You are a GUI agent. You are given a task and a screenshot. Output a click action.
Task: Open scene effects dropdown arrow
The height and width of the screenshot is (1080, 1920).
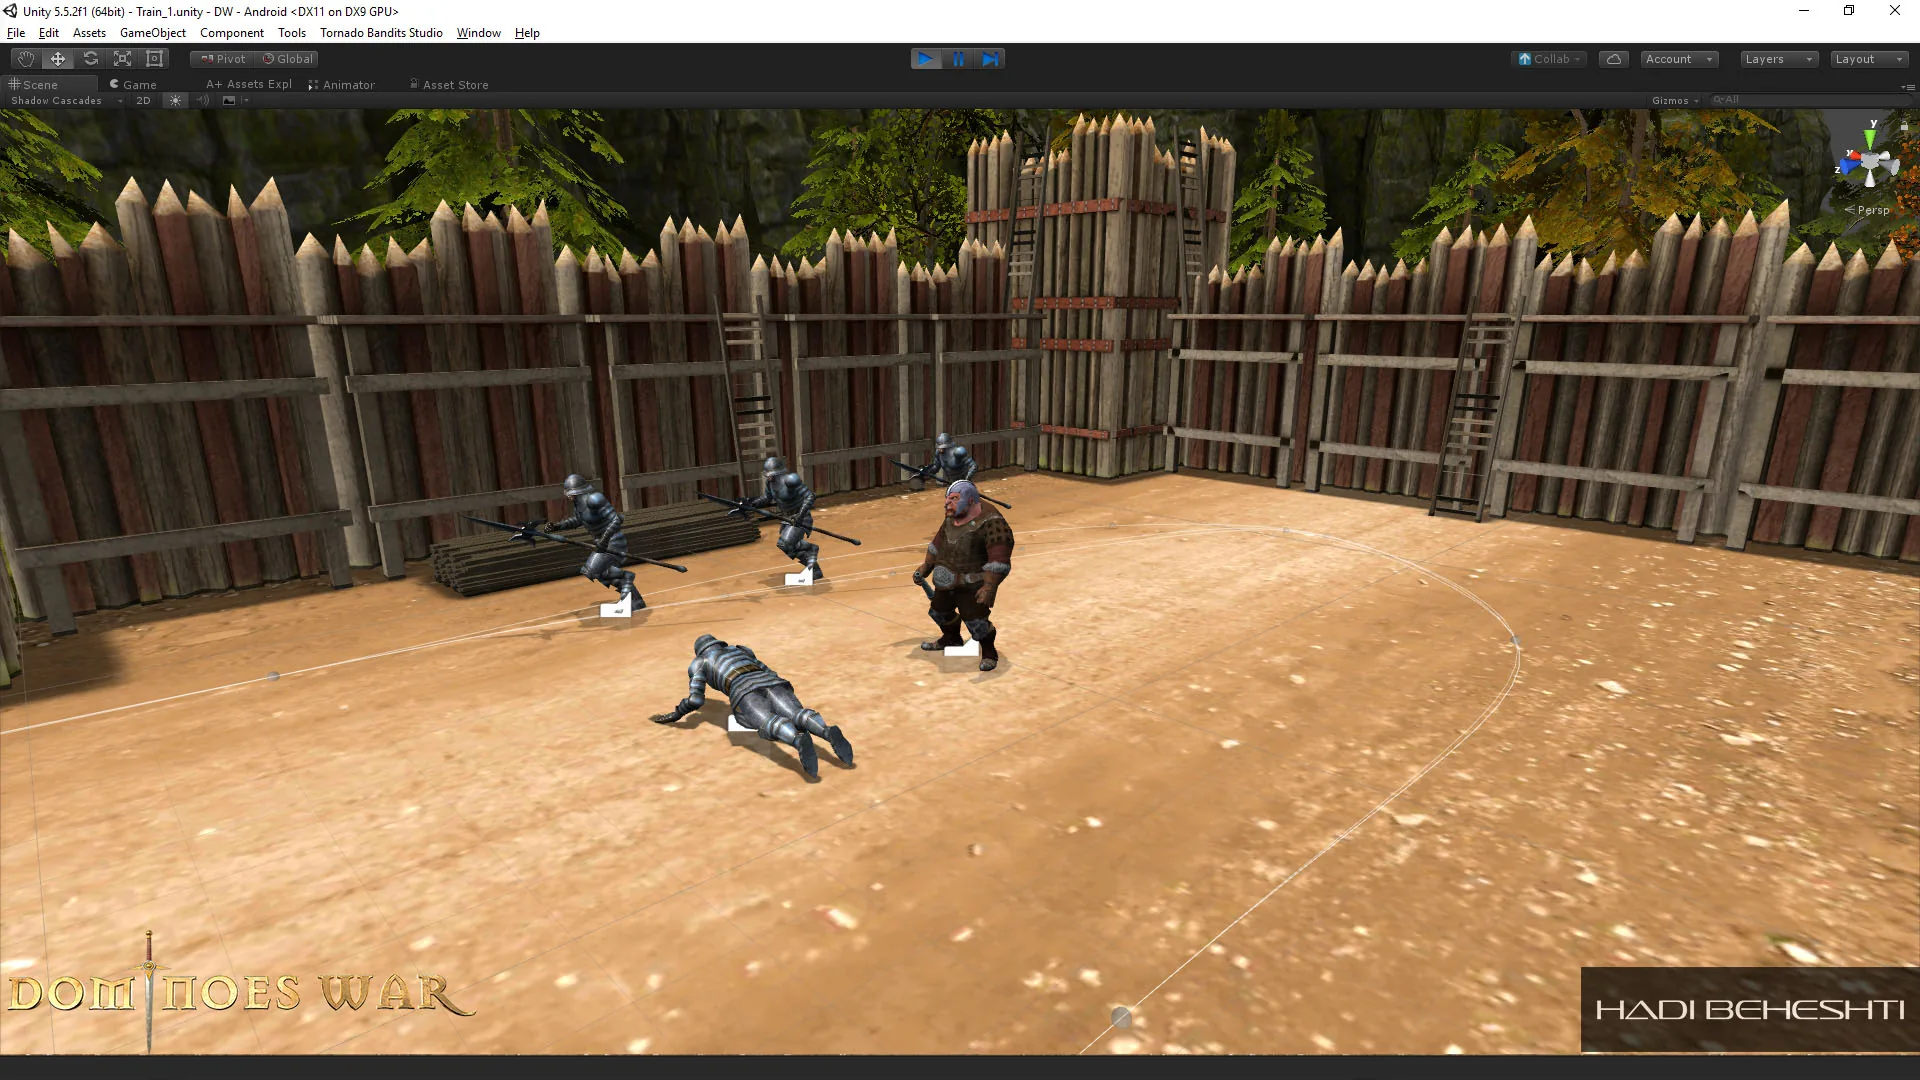pos(245,101)
